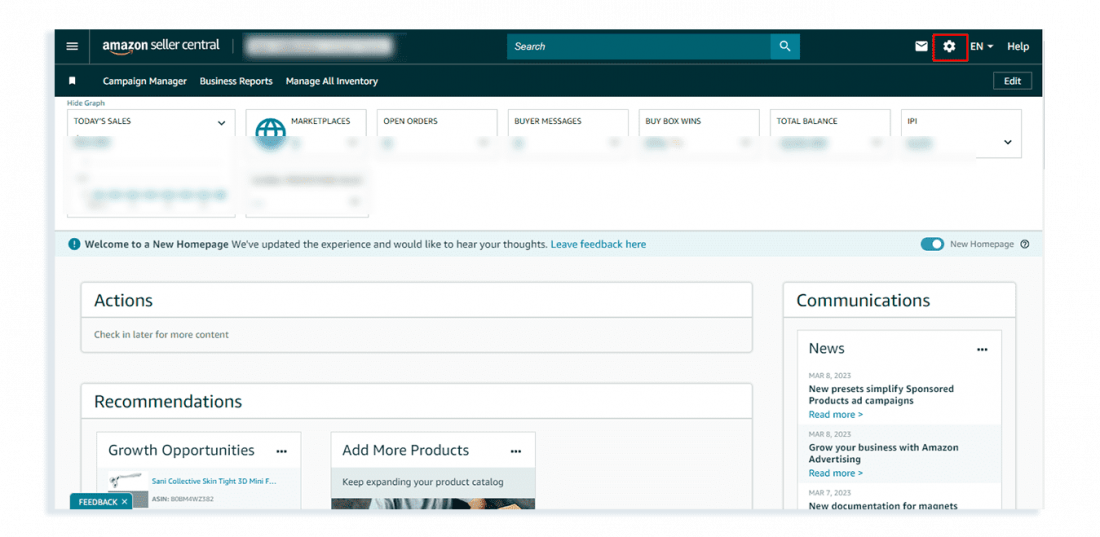This screenshot has height=537, width=1100.
Task: Open the mail messages icon
Action: coord(921,46)
